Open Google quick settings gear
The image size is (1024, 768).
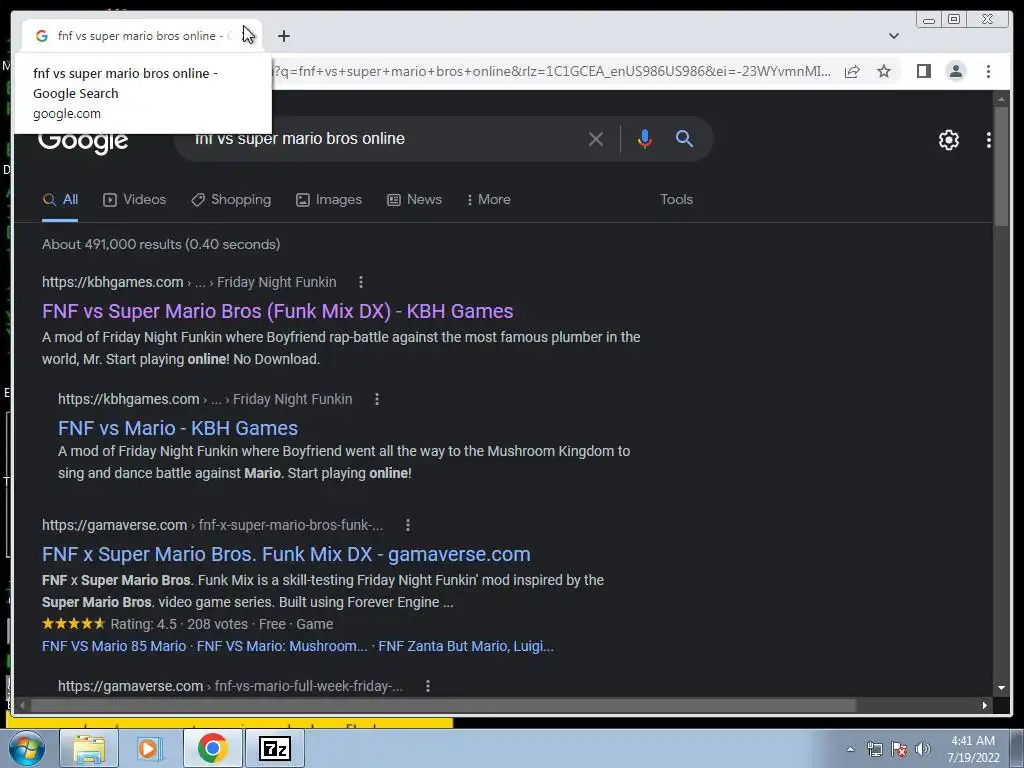click(948, 140)
